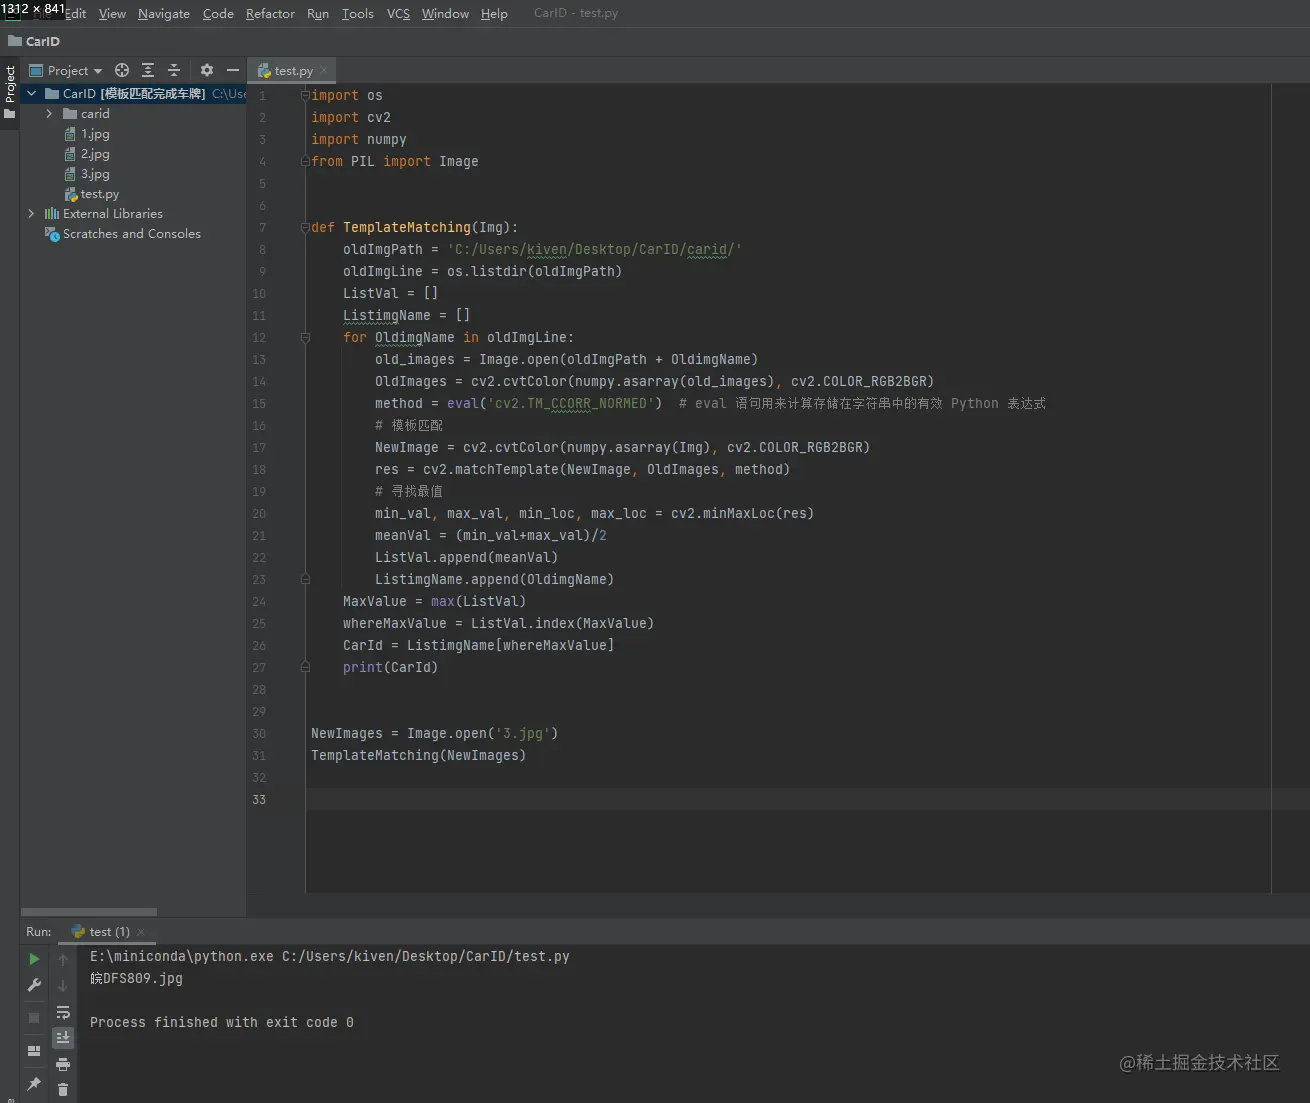
Task: Fold the import block at line 1
Action: pos(305,95)
